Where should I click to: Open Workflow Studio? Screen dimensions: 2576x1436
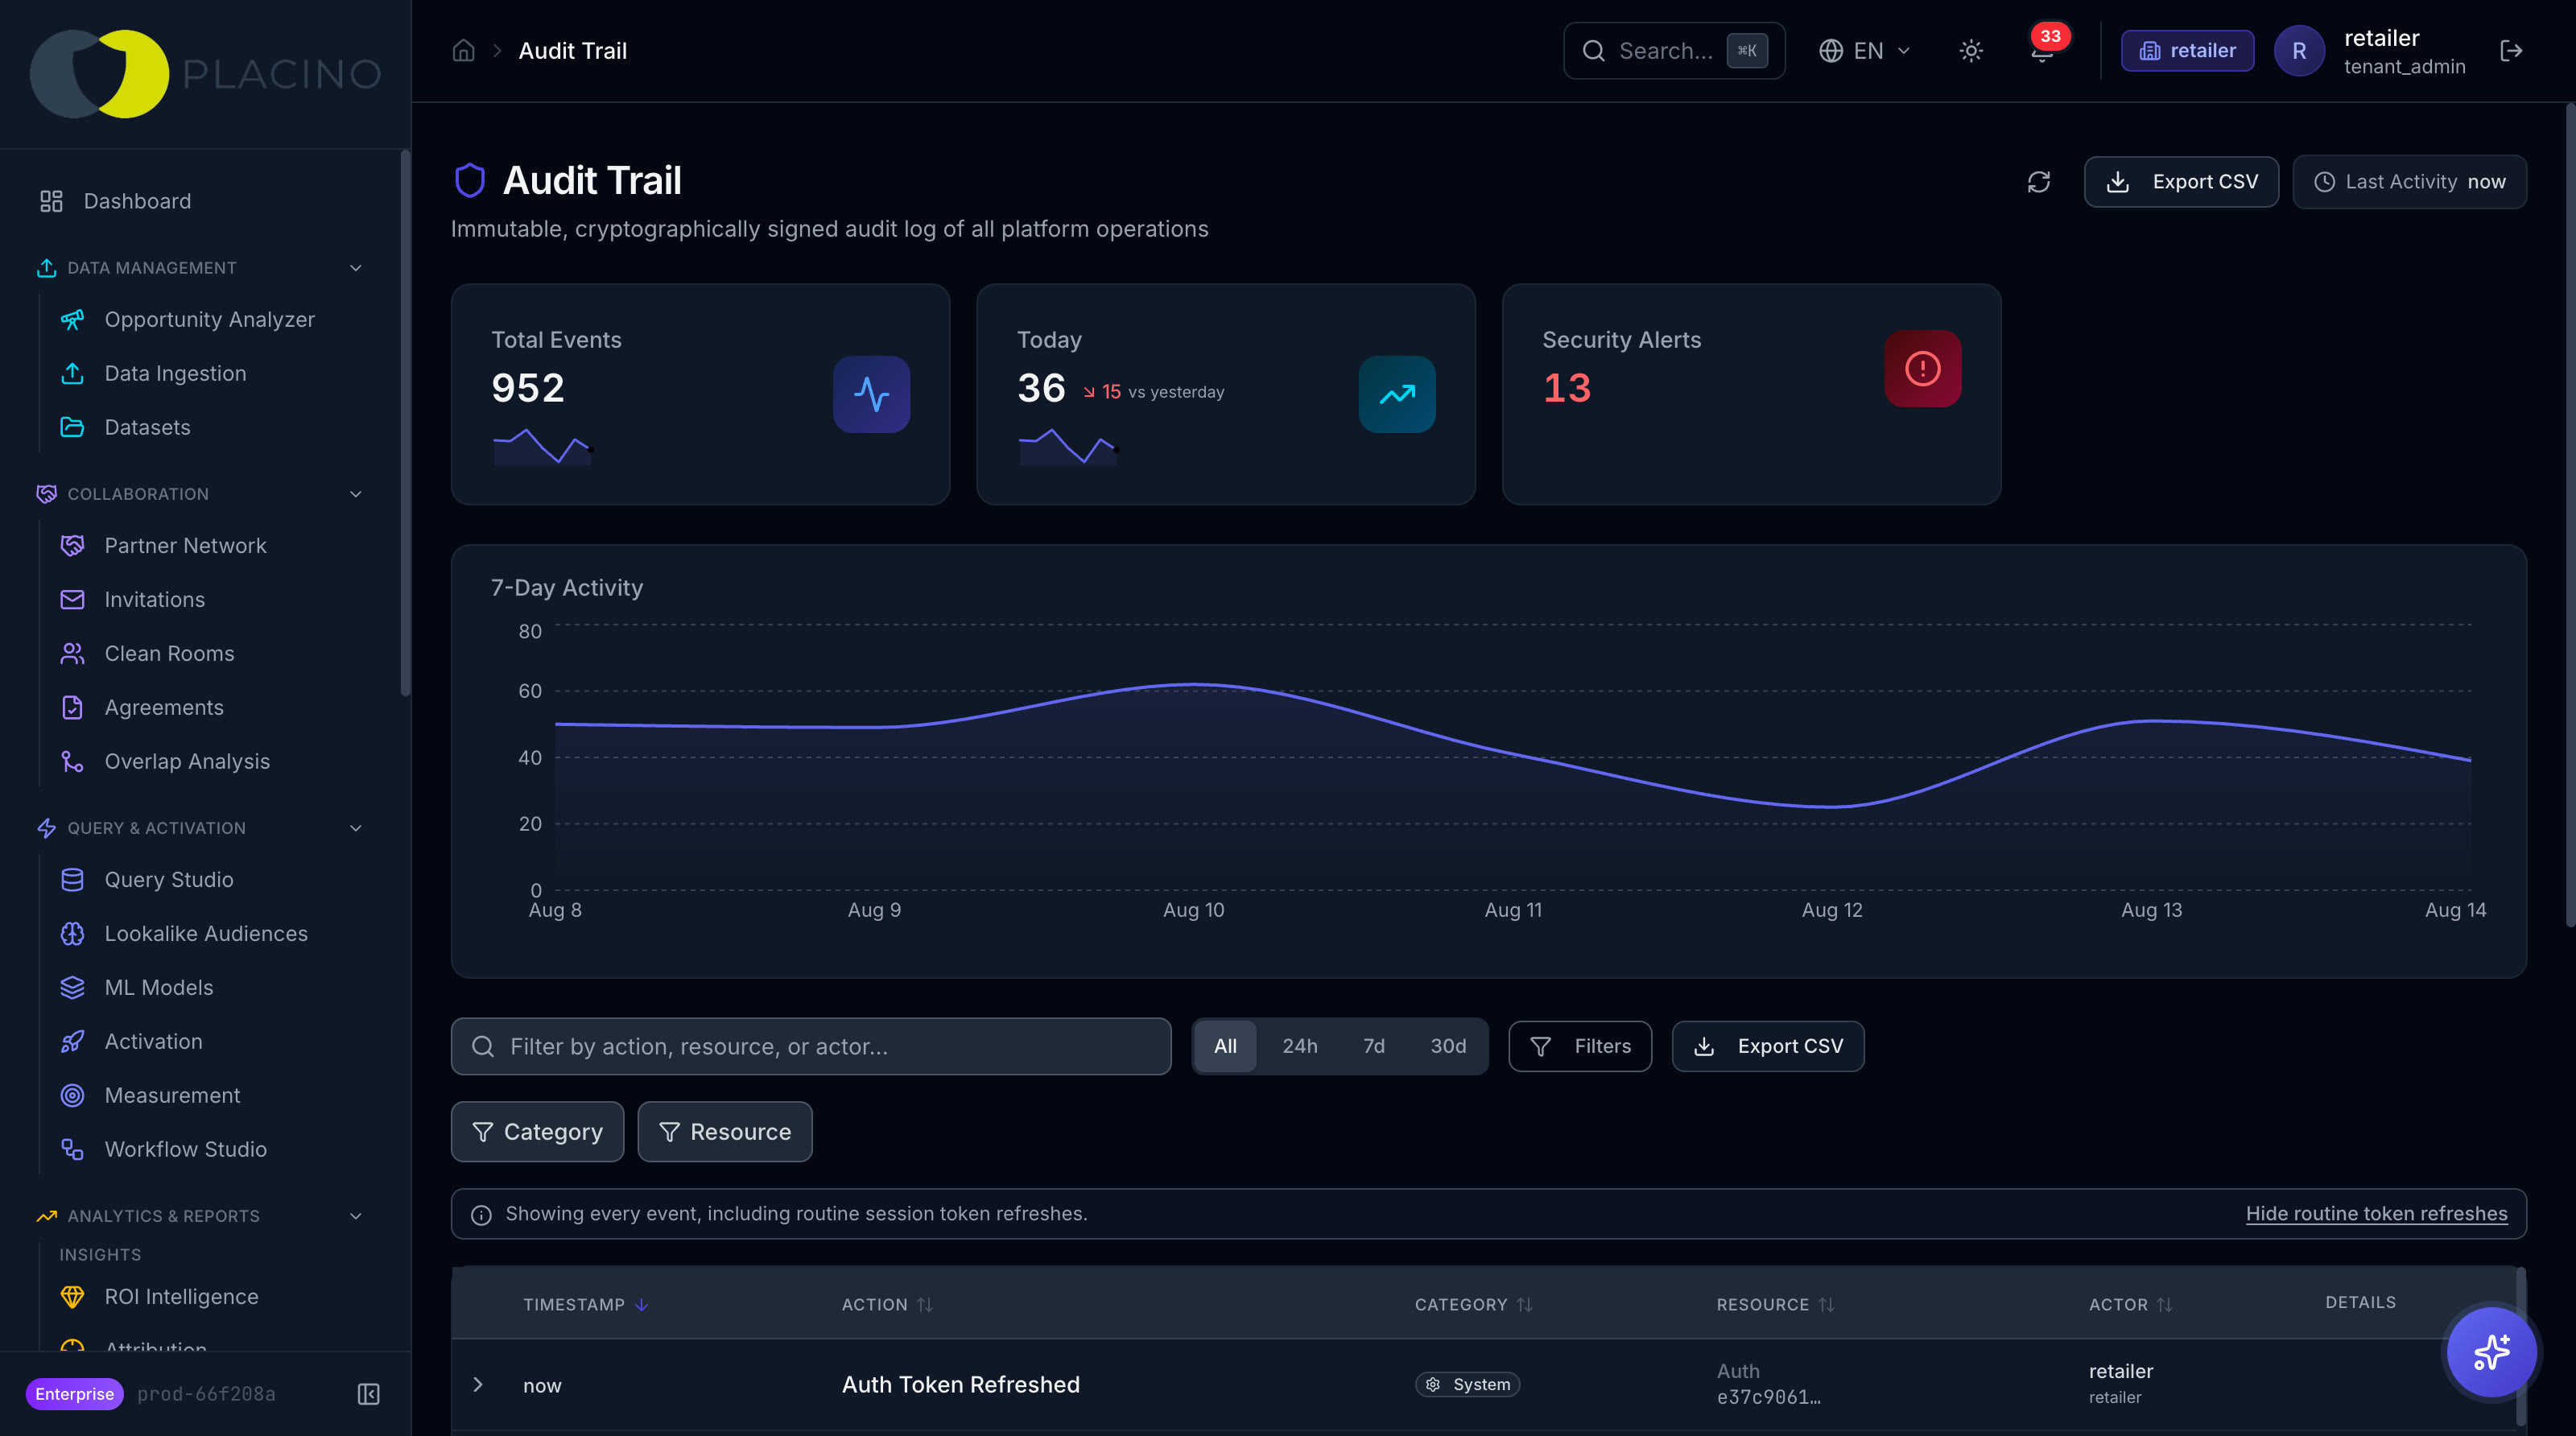click(x=185, y=1149)
